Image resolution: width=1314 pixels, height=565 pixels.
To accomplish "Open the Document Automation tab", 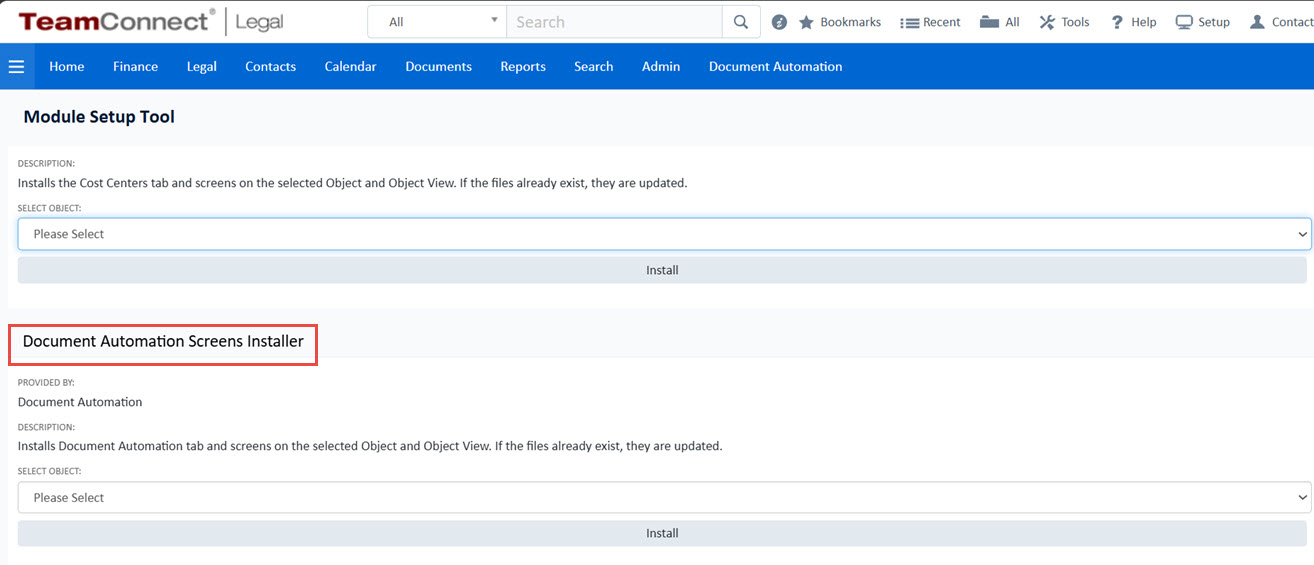I will 776,67.
